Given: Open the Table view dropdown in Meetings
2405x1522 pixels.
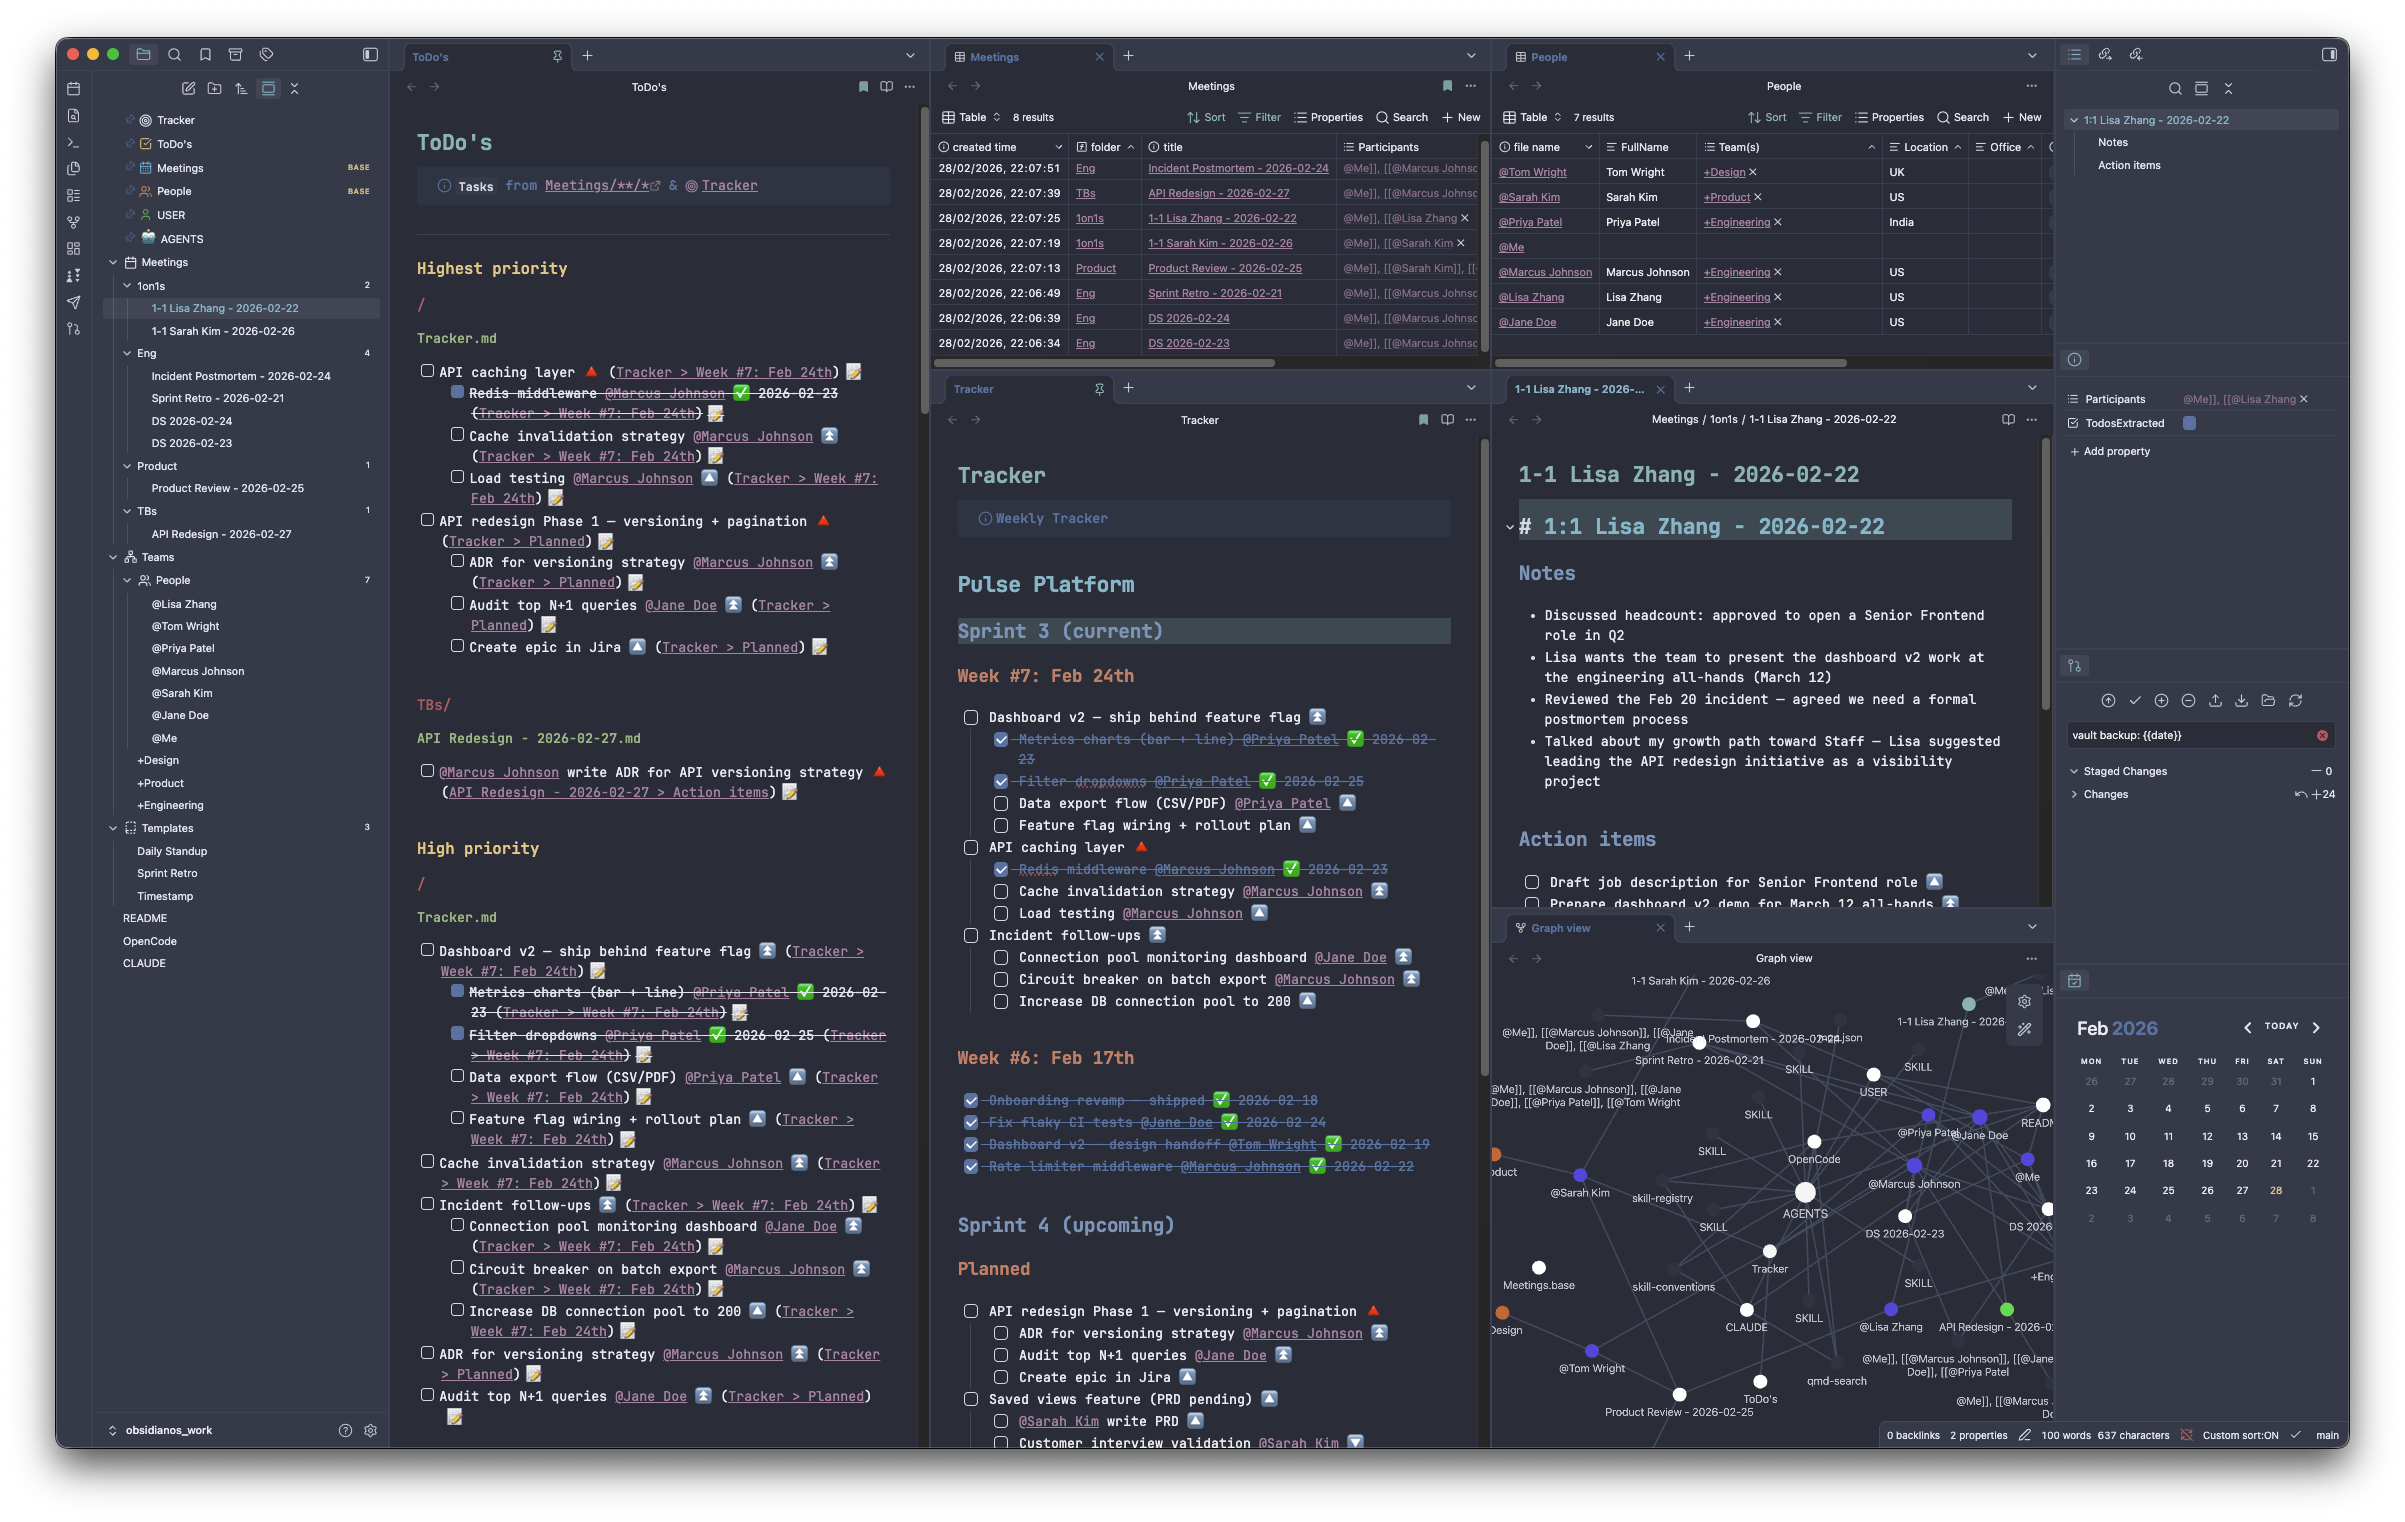Looking at the screenshot, I should [972, 117].
